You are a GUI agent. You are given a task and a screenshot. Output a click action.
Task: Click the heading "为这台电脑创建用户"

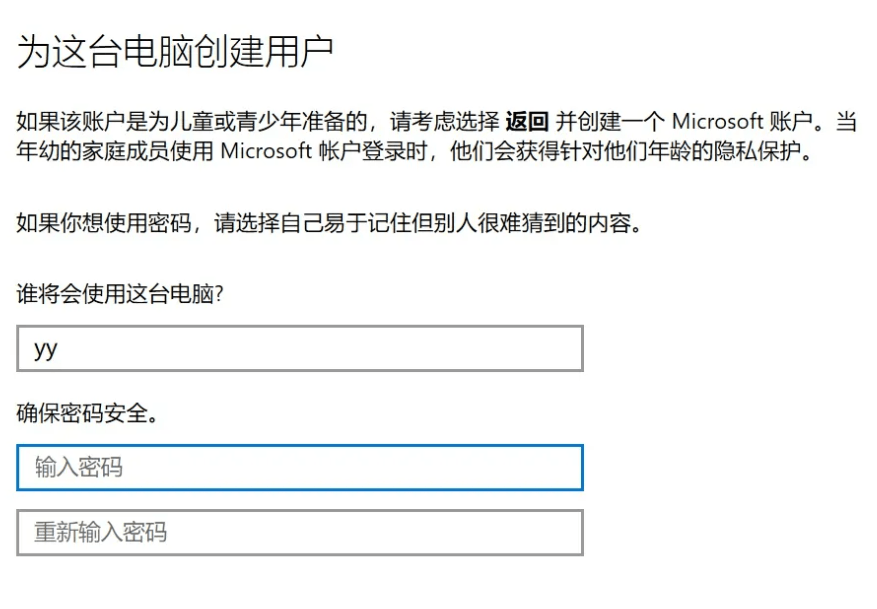(175, 52)
